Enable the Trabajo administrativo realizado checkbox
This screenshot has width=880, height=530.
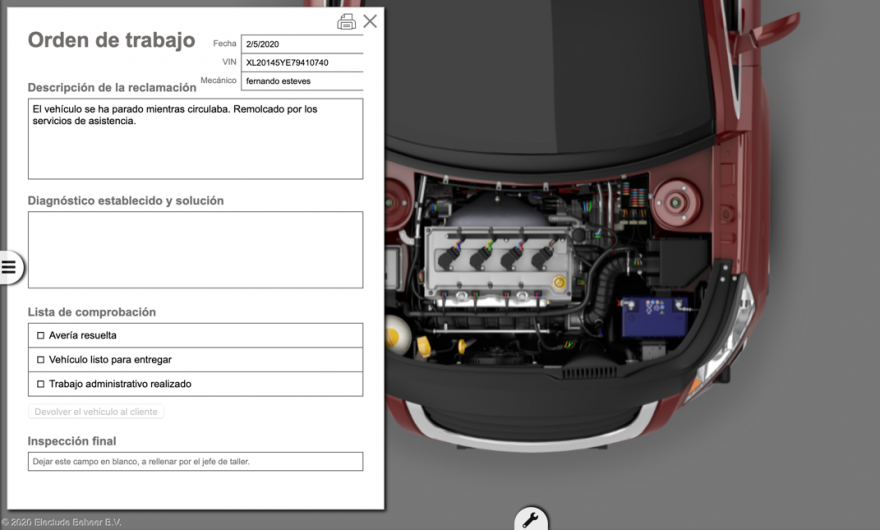pos(41,384)
